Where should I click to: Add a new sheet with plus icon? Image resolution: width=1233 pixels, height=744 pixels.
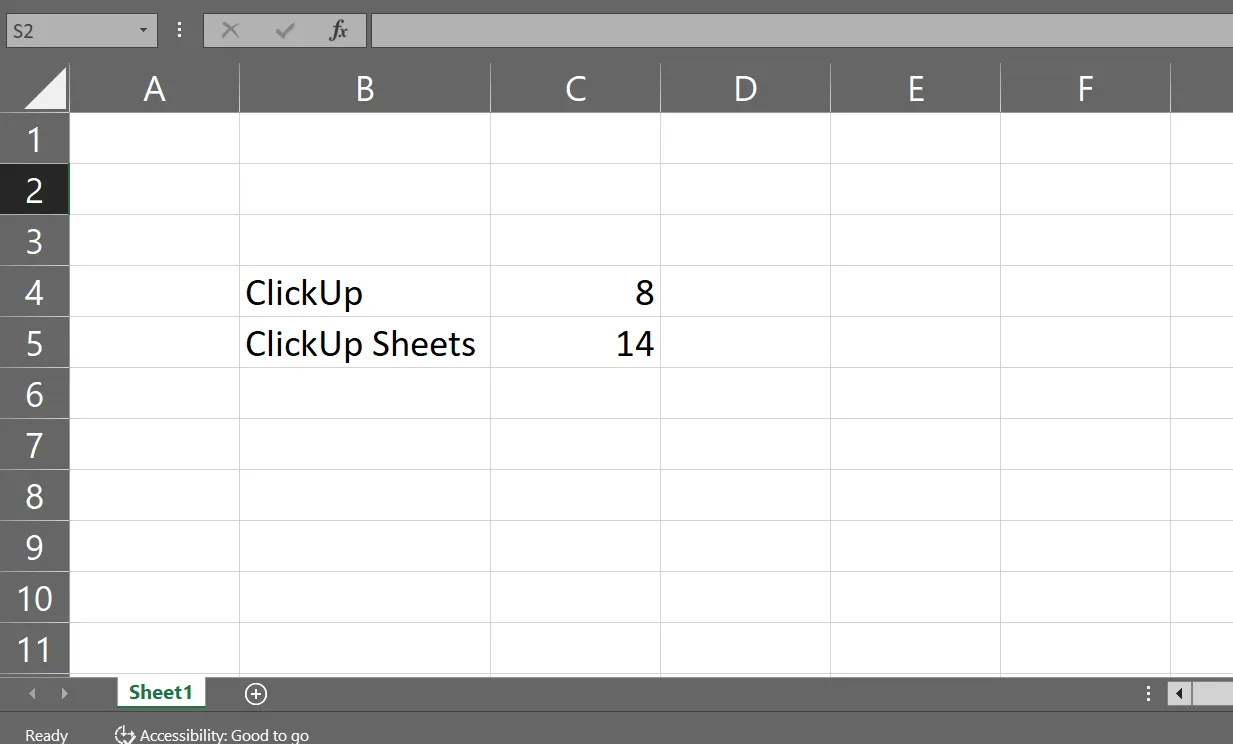point(256,693)
